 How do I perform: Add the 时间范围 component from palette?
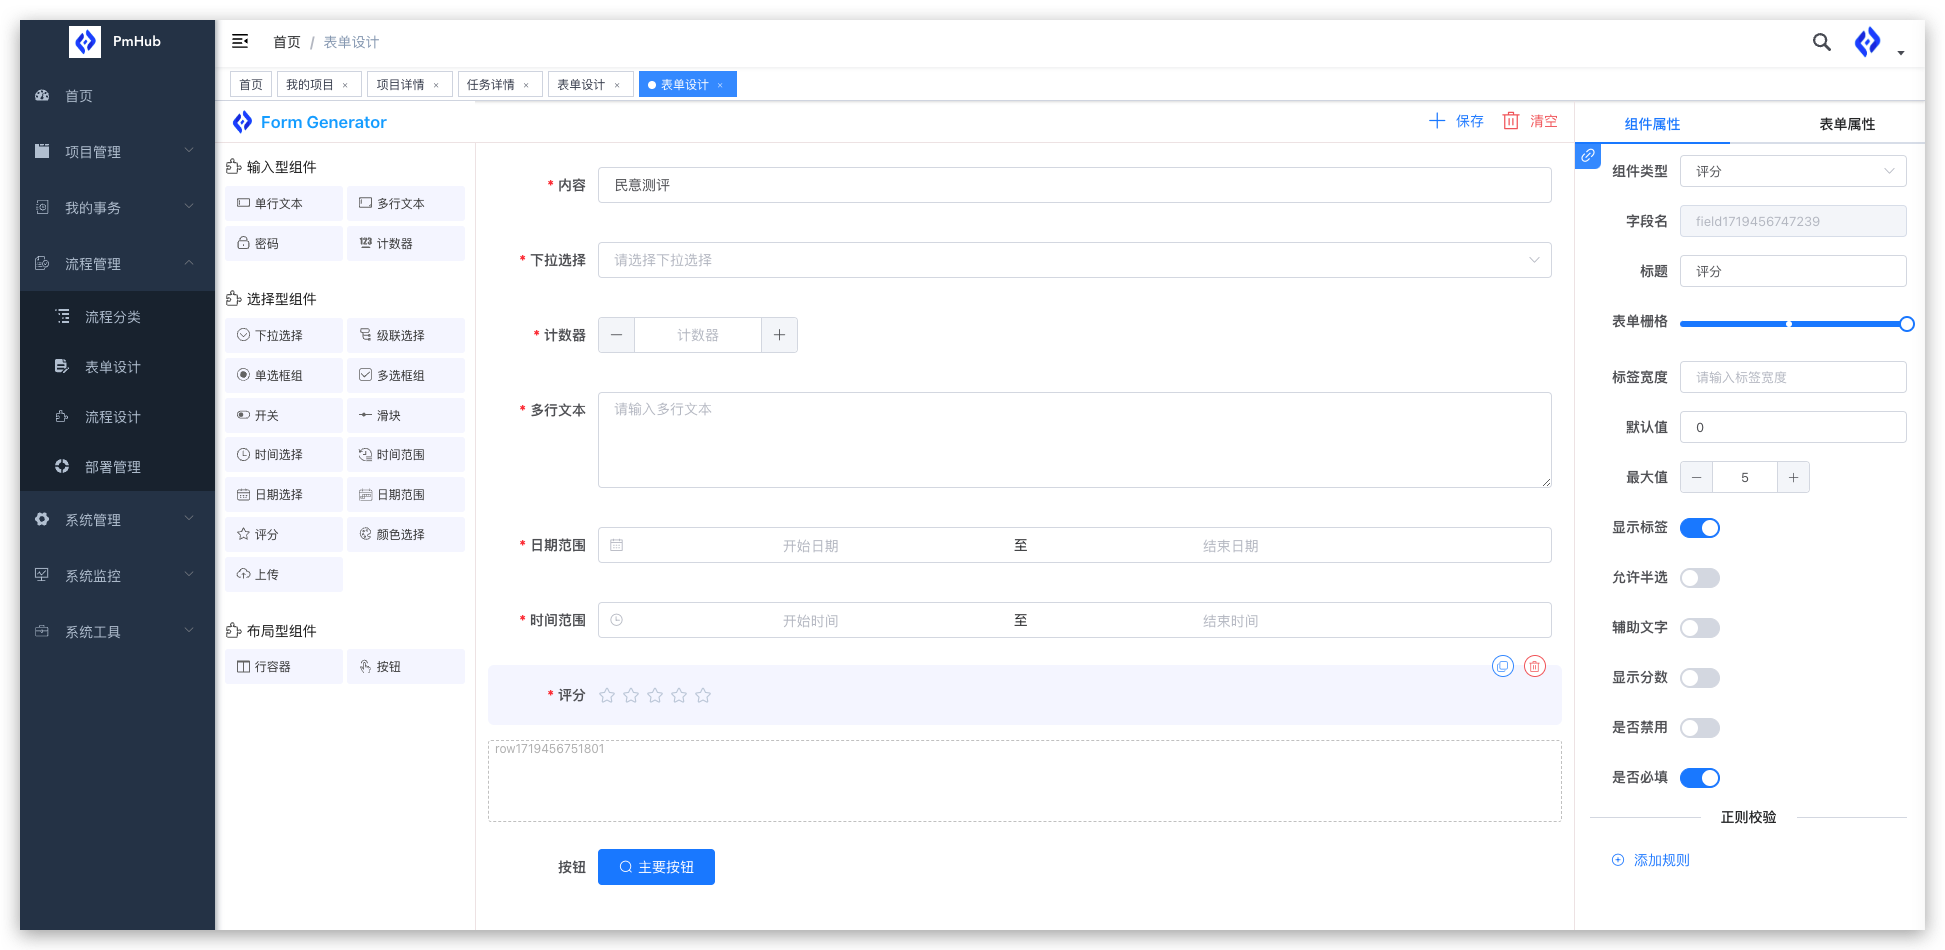point(406,454)
